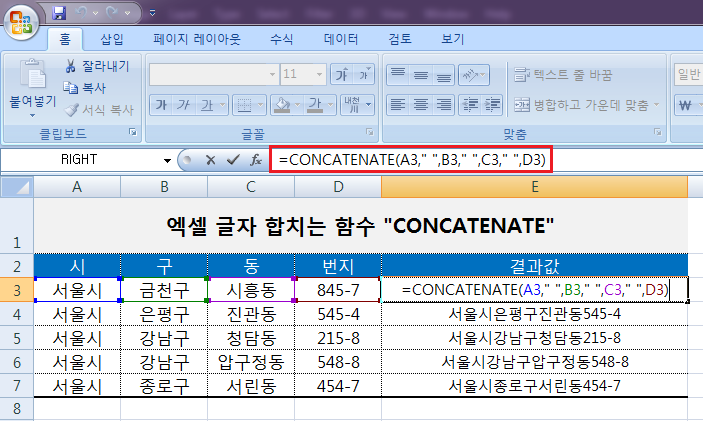Click 텍스트 줄 바꿈 wrap text
This screenshot has width=703, height=421.
(563, 74)
